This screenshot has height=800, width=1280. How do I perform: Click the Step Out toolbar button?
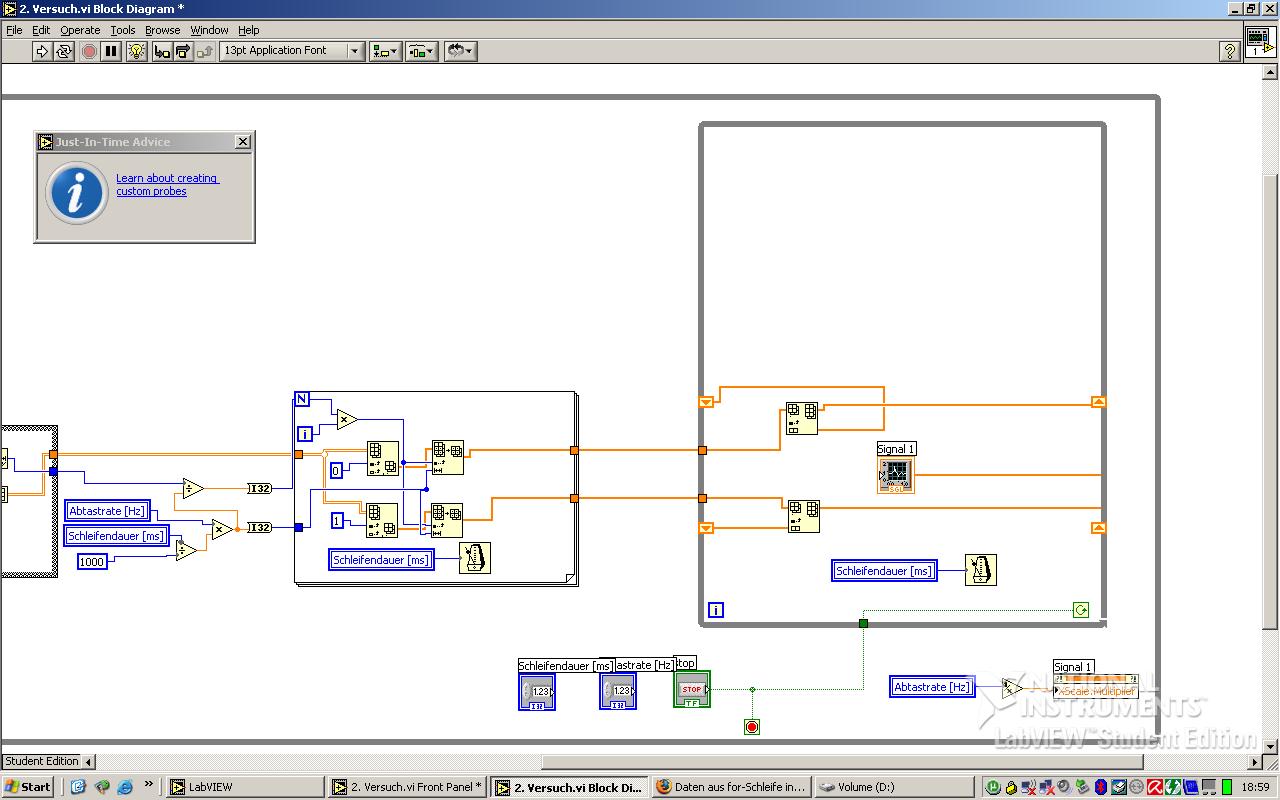click(x=204, y=51)
